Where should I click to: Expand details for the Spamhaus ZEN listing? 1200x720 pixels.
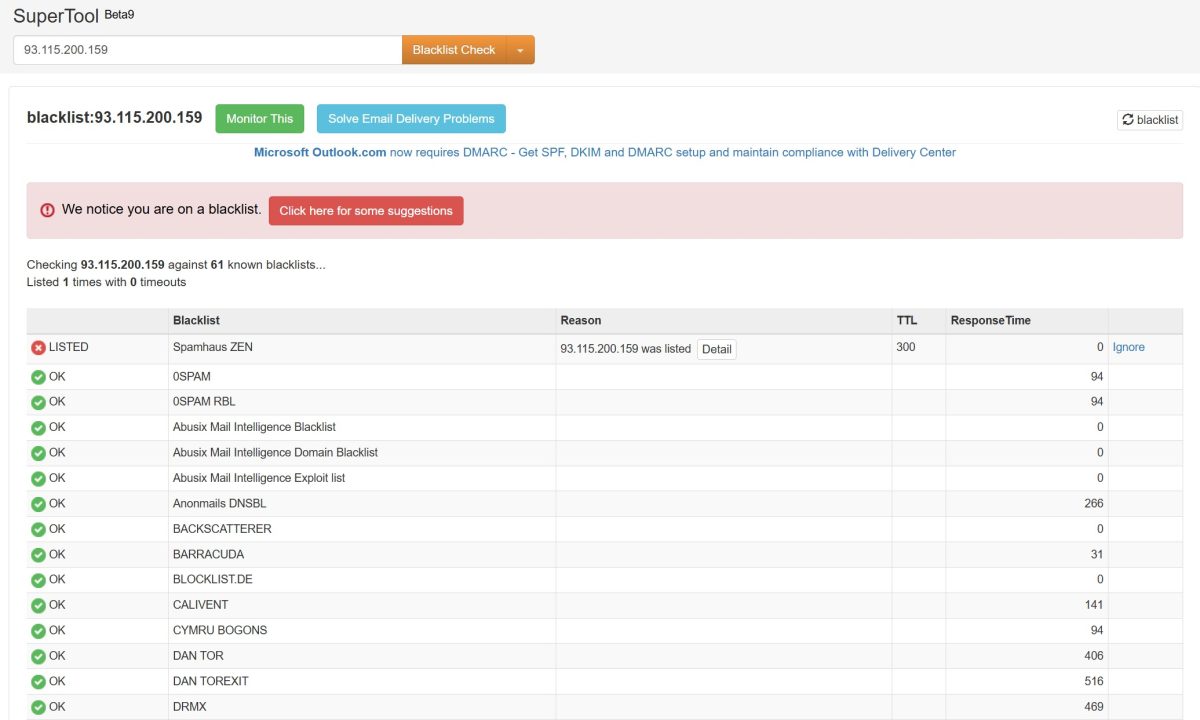pyautogui.click(x=717, y=349)
